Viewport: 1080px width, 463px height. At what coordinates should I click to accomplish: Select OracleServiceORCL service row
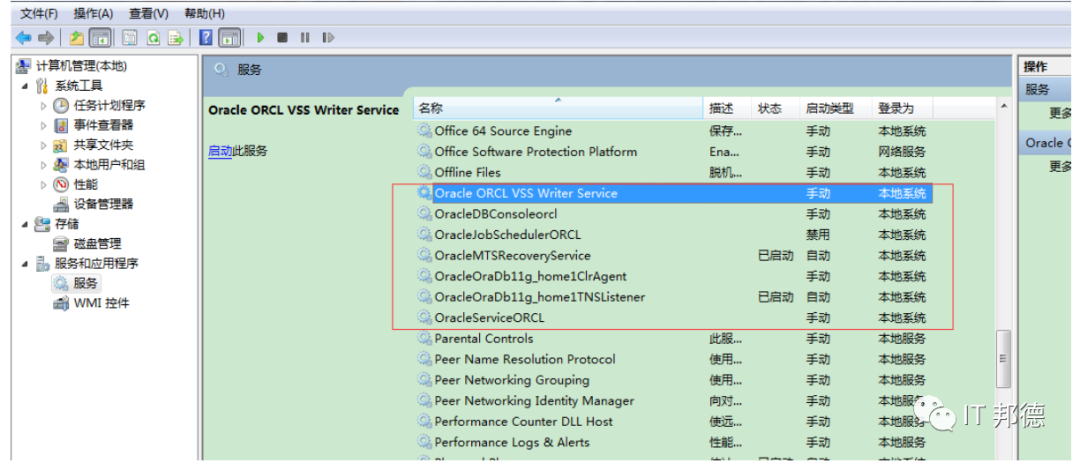pyautogui.click(x=674, y=318)
